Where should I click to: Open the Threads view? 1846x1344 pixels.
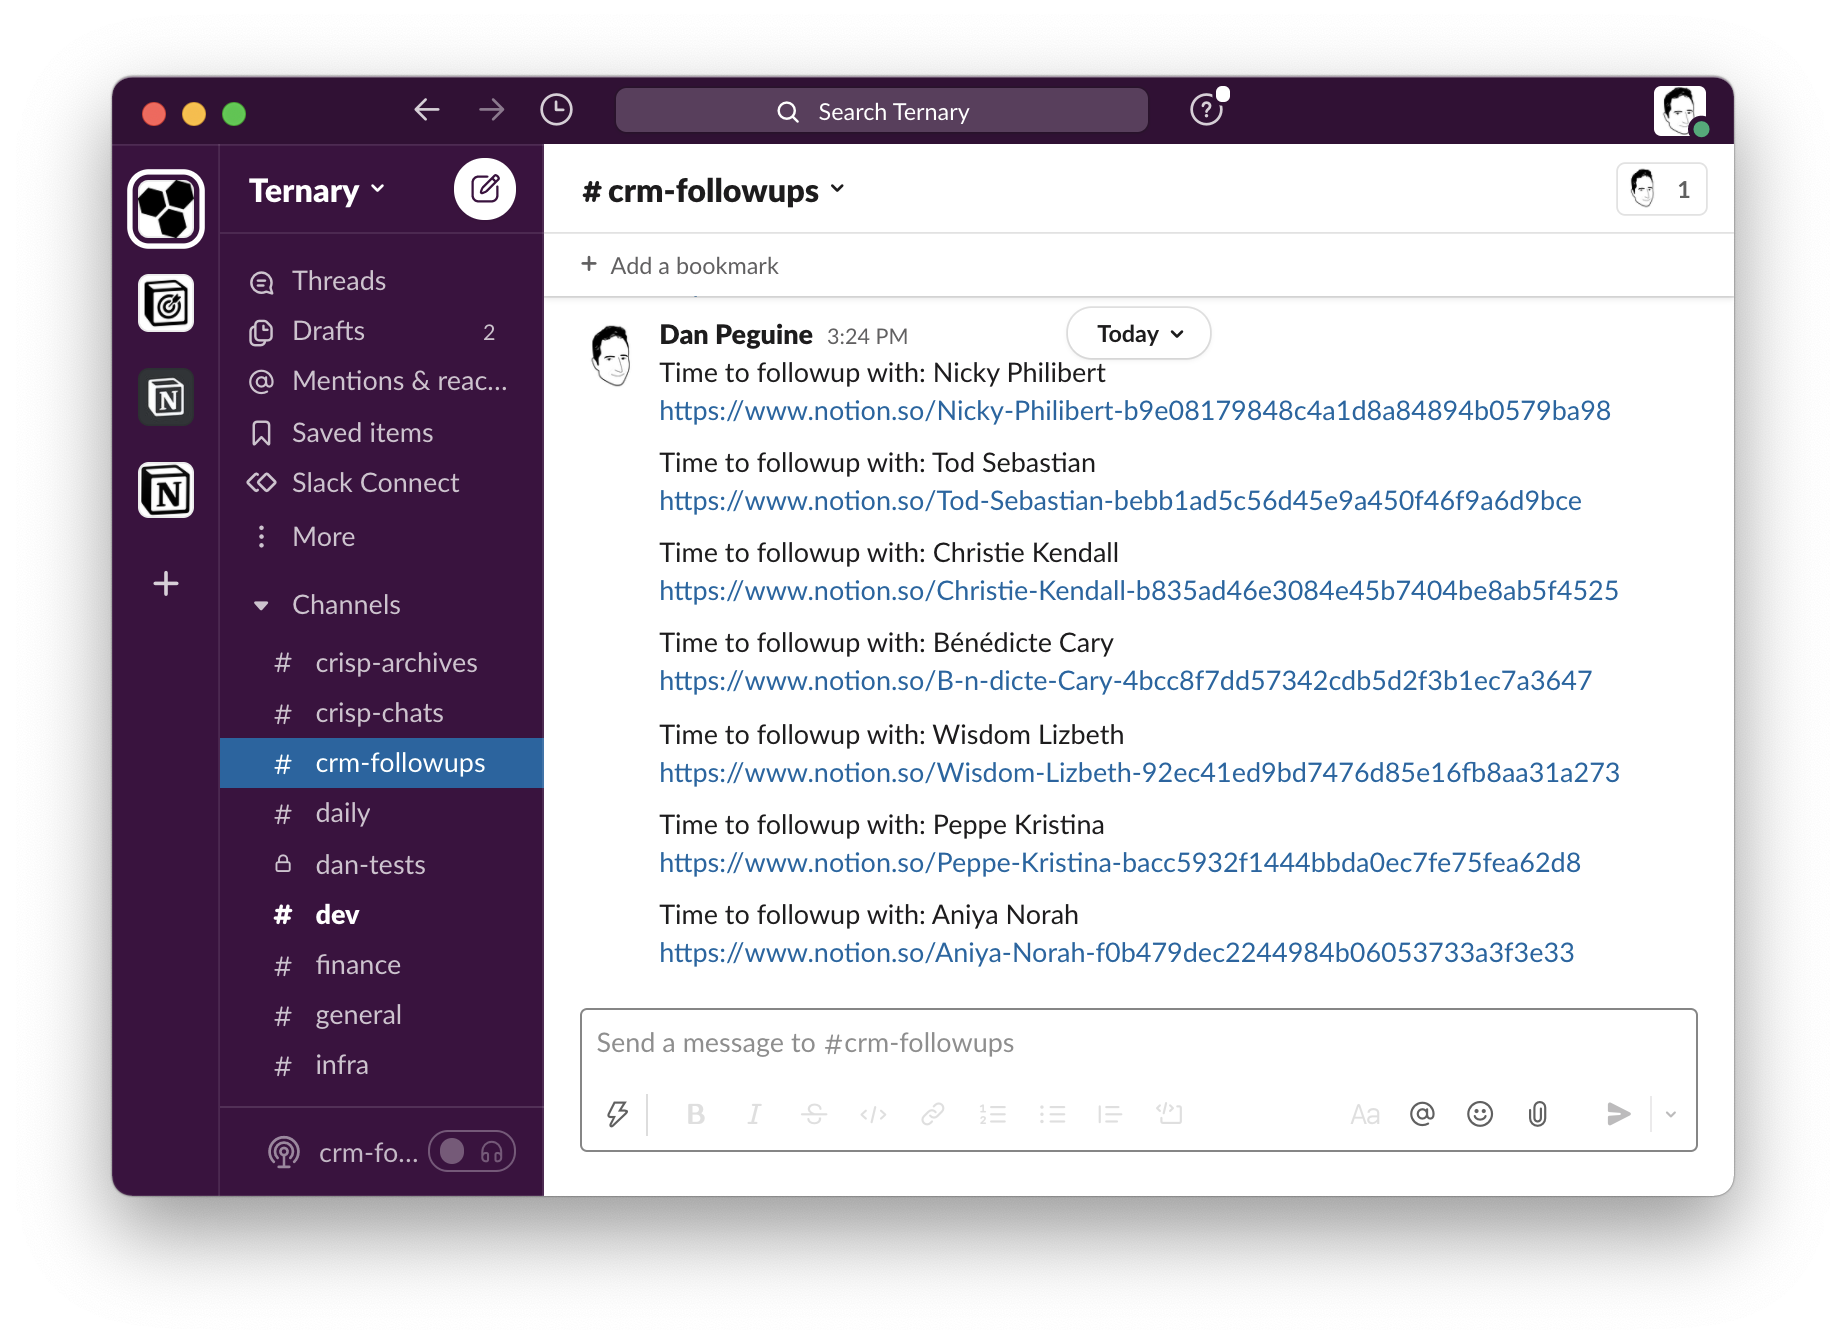338,281
